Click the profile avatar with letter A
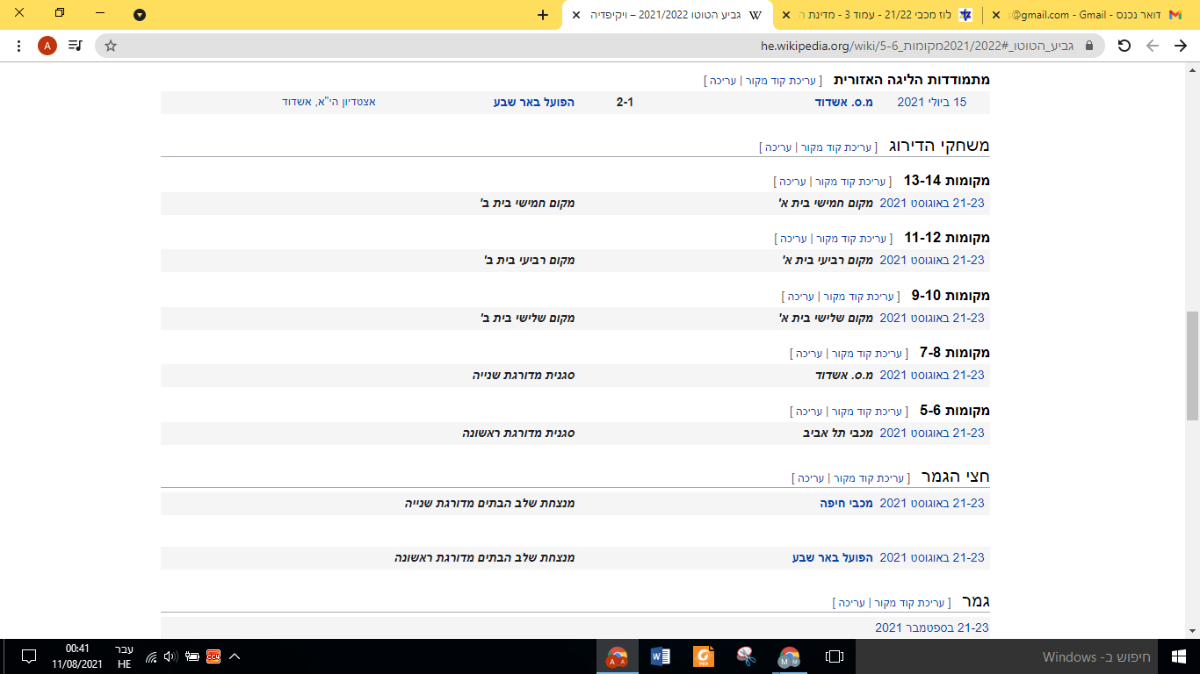Viewport: 1200px width, 674px height. pyautogui.click(x=47, y=46)
